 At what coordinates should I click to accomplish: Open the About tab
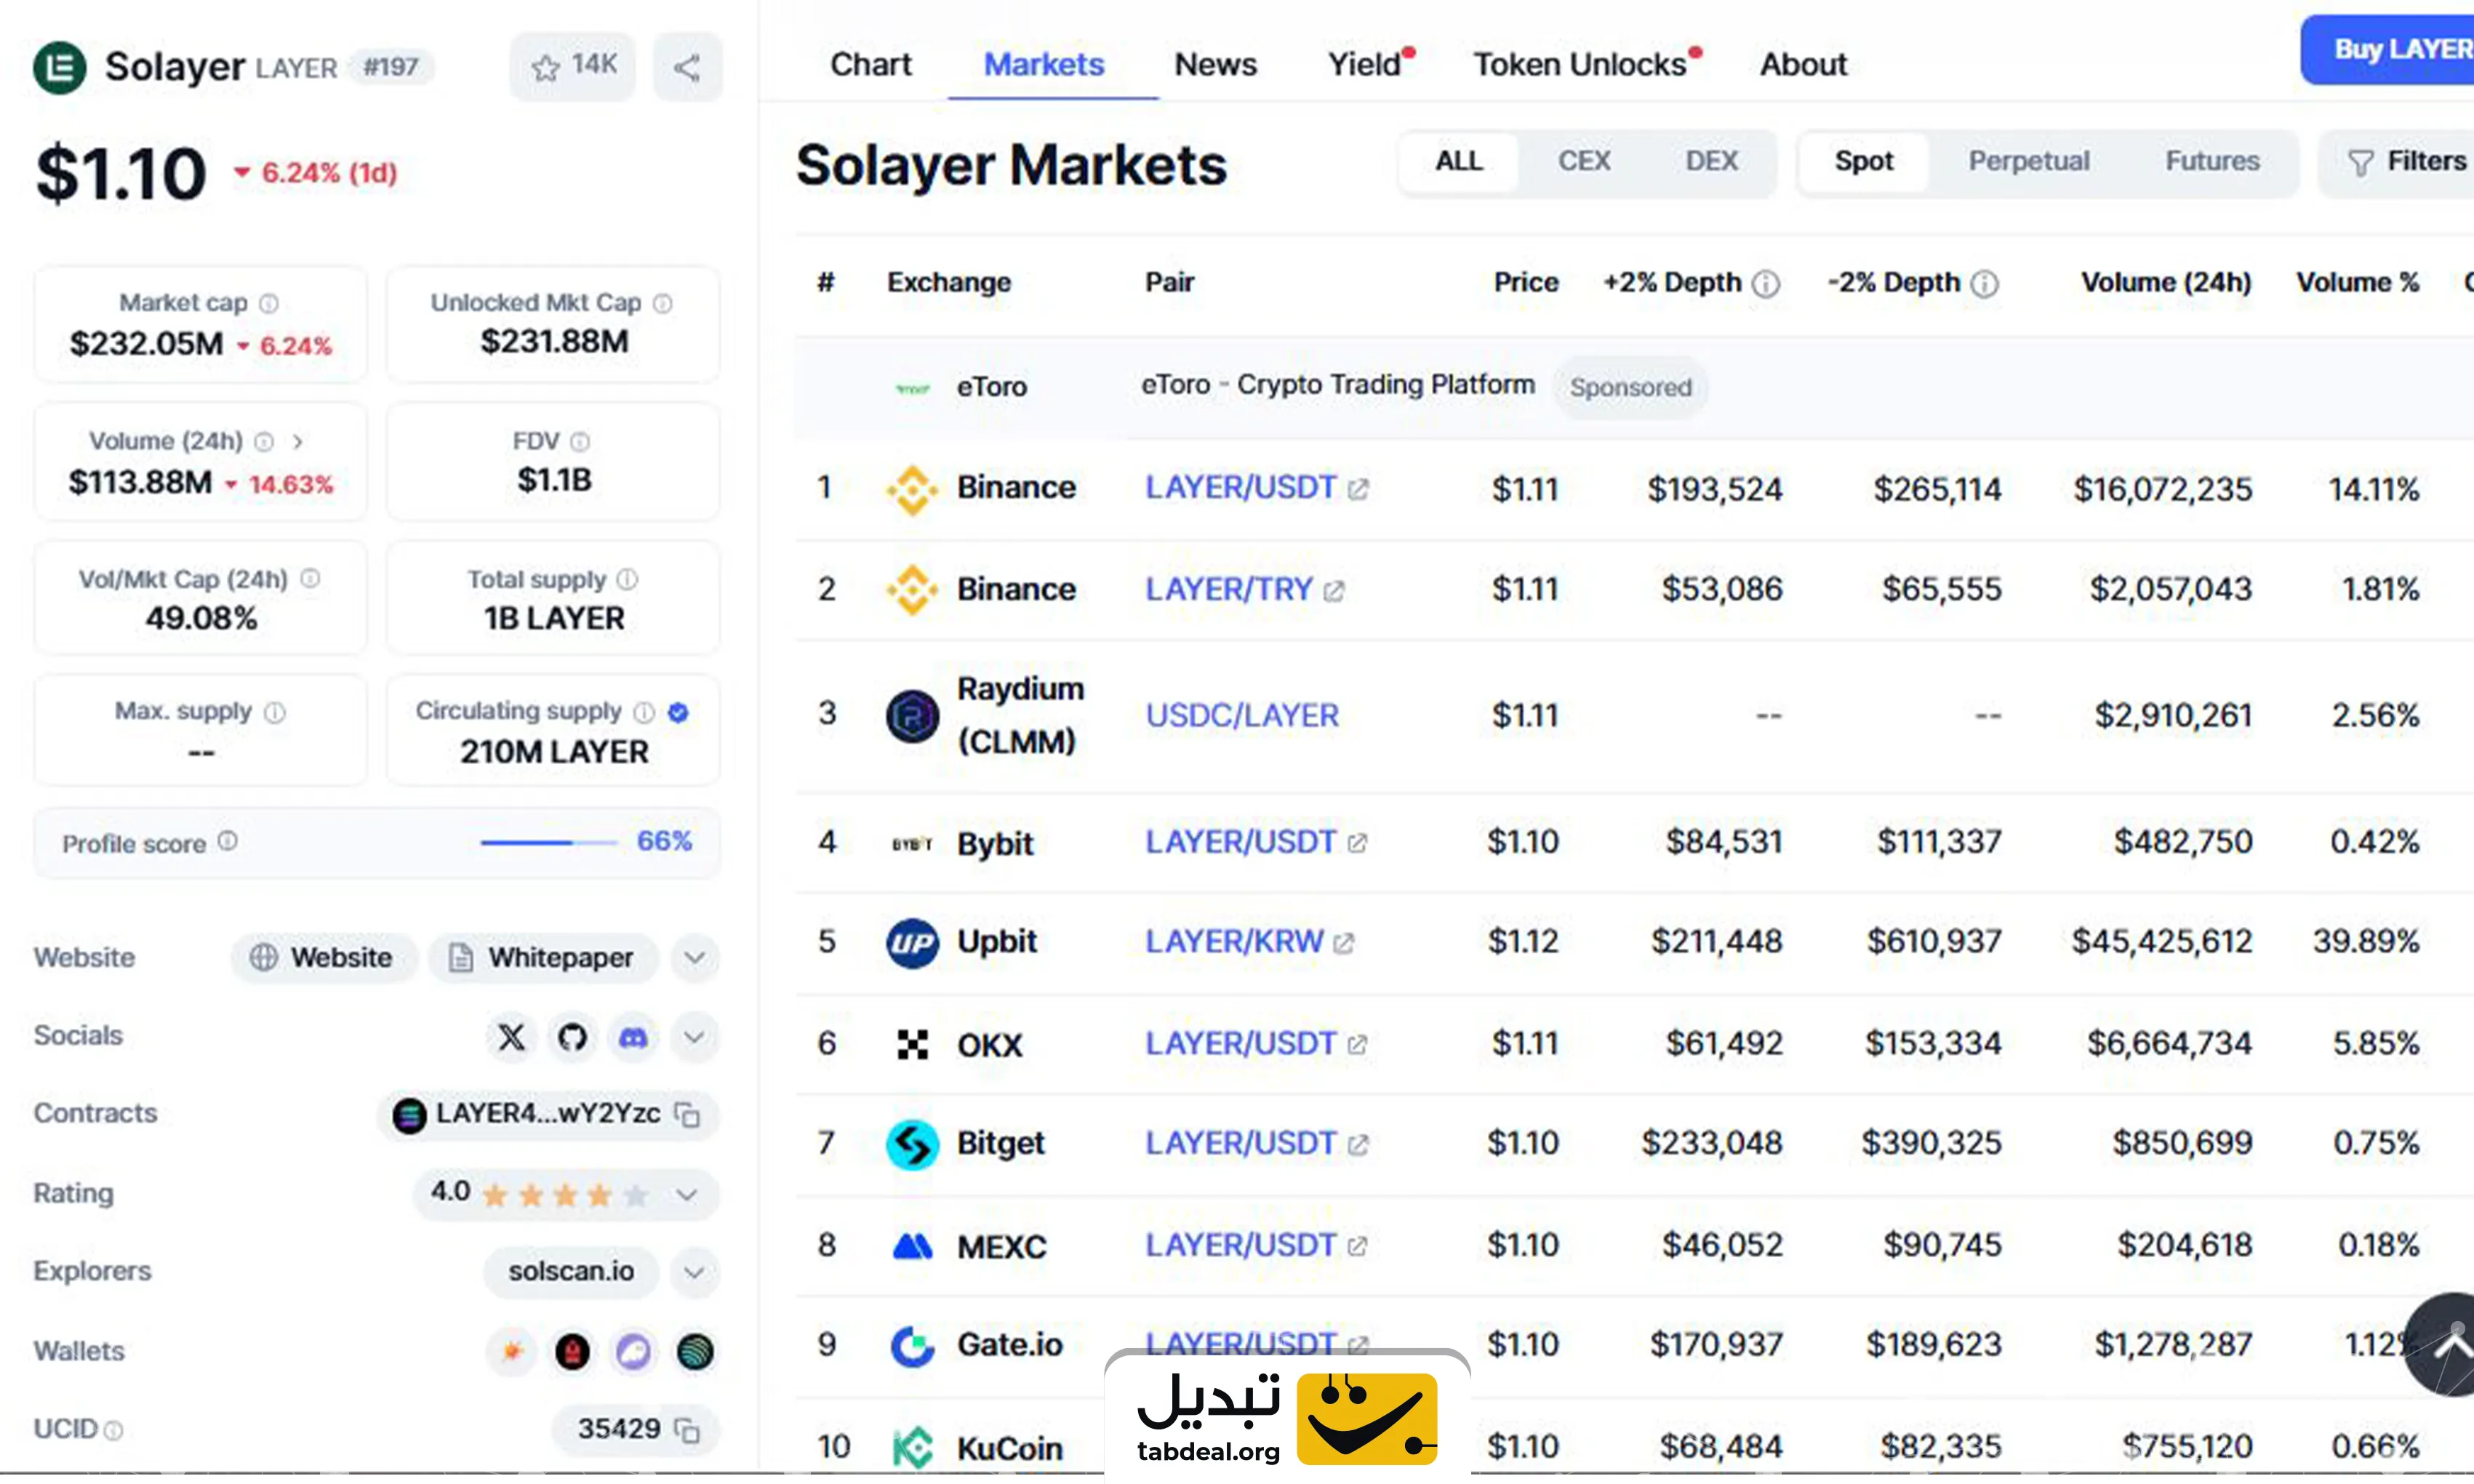coord(1803,64)
